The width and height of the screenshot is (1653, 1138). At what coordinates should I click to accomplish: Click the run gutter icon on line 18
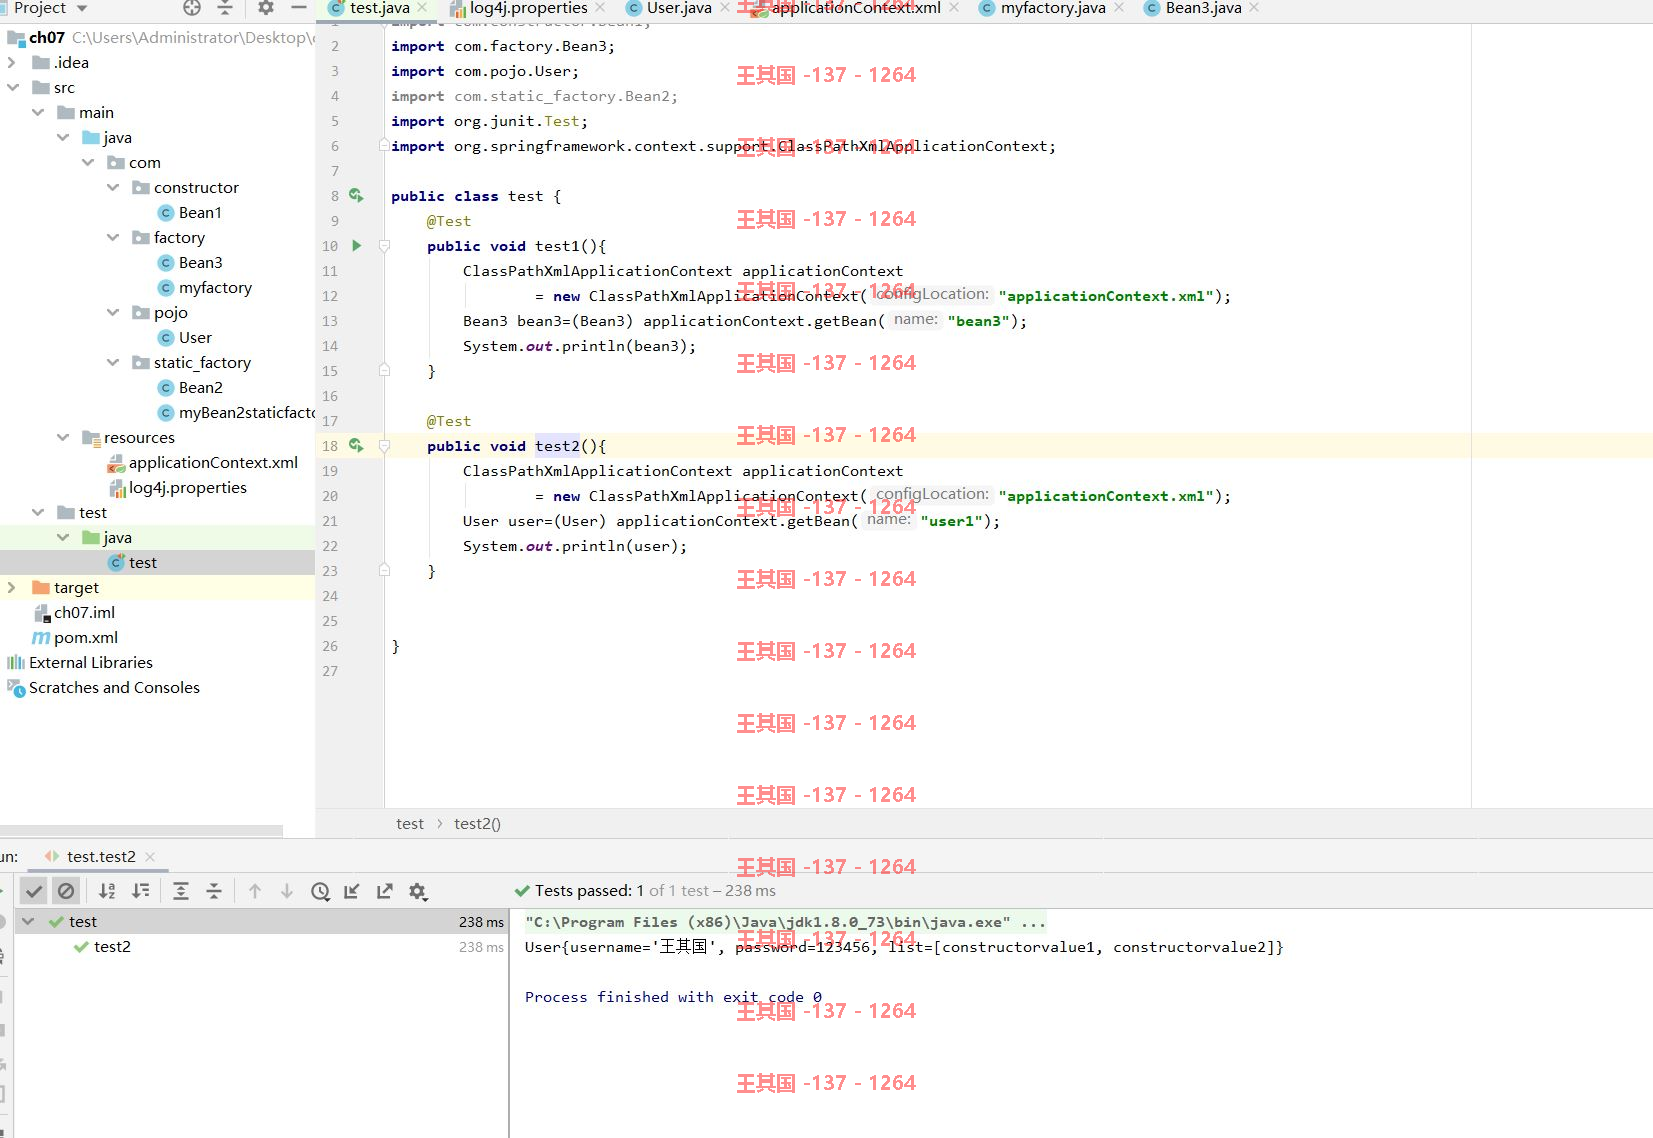(356, 446)
